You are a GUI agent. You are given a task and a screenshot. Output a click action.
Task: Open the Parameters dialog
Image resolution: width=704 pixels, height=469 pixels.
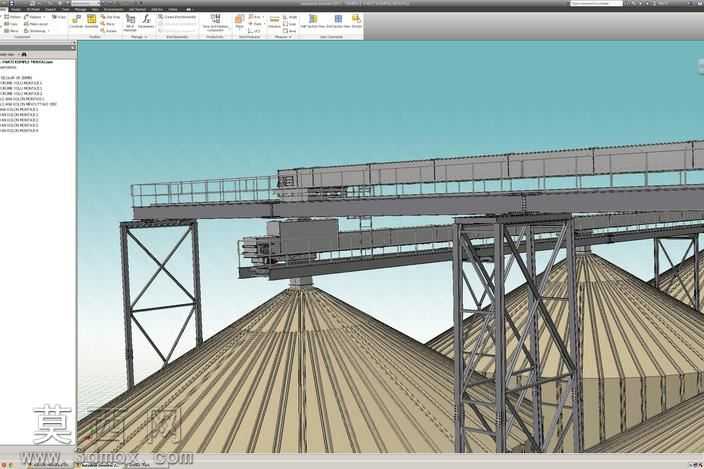click(x=146, y=21)
